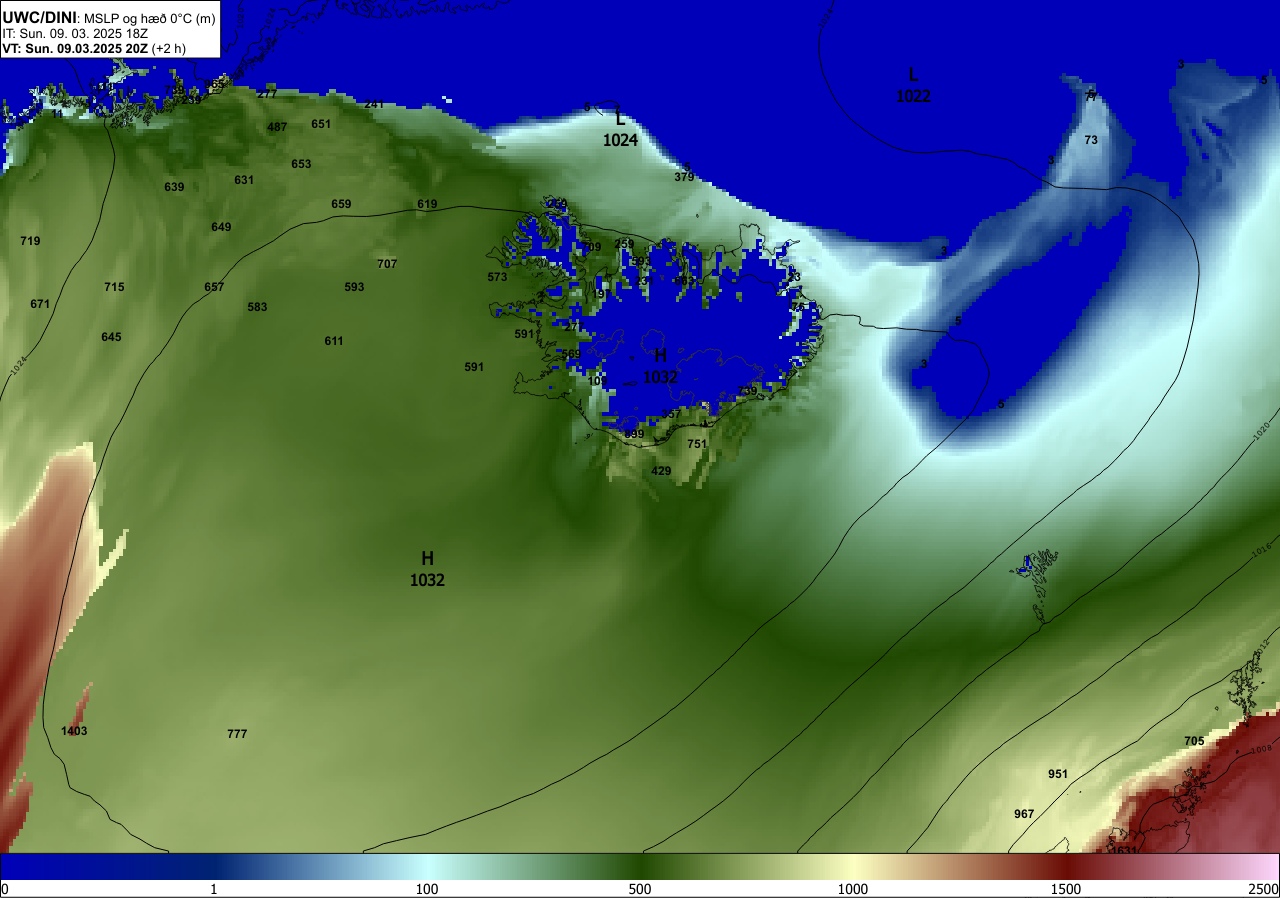1280x898 pixels.
Task: Click the pink end of the color scale
Action: click(x=1262, y=866)
